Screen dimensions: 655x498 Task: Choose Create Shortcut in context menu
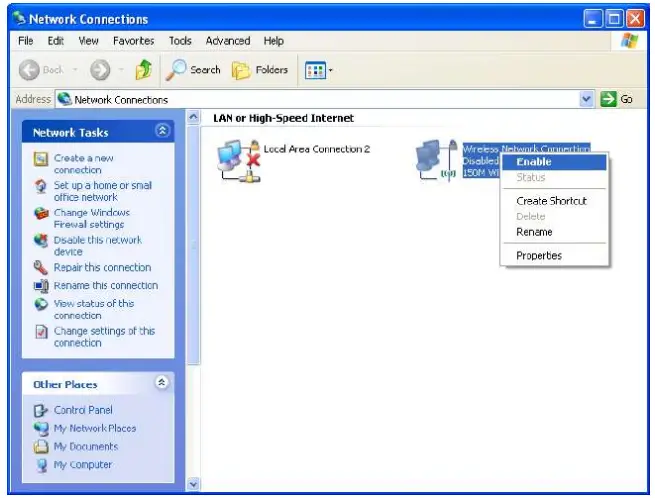coord(554,201)
